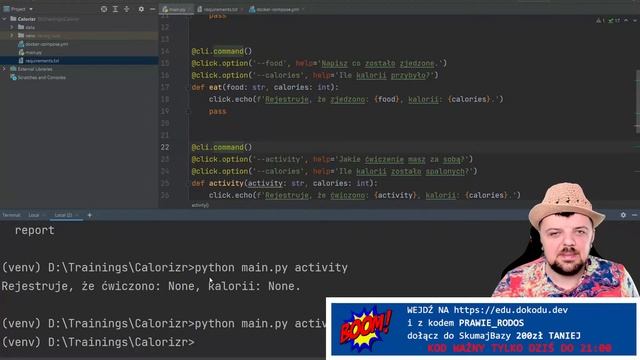640x360 pixels.
Task: Click the Select Opened File target icon
Action: point(104,9)
